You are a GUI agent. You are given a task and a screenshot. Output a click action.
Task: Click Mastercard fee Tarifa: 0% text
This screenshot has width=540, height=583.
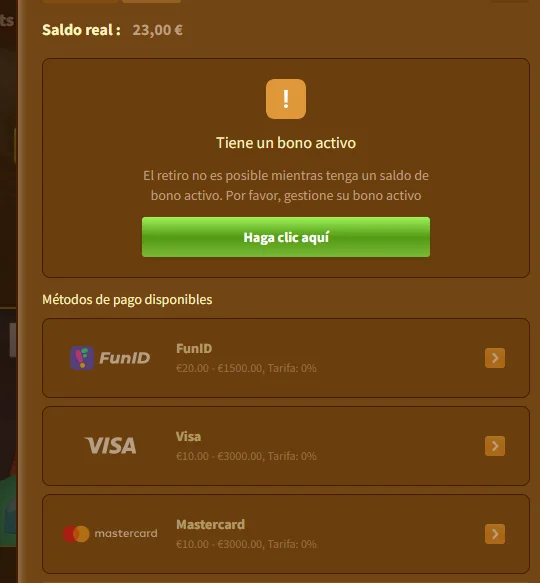pyautogui.click(x=292, y=544)
